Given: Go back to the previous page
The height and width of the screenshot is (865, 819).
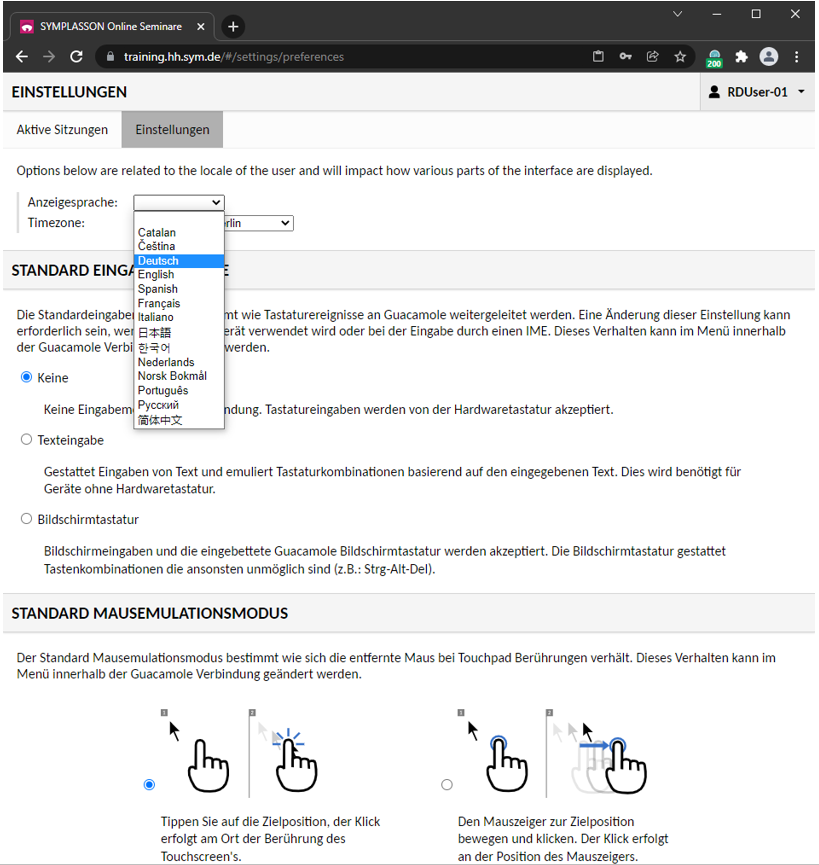Looking at the screenshot, I should point(22,56).
